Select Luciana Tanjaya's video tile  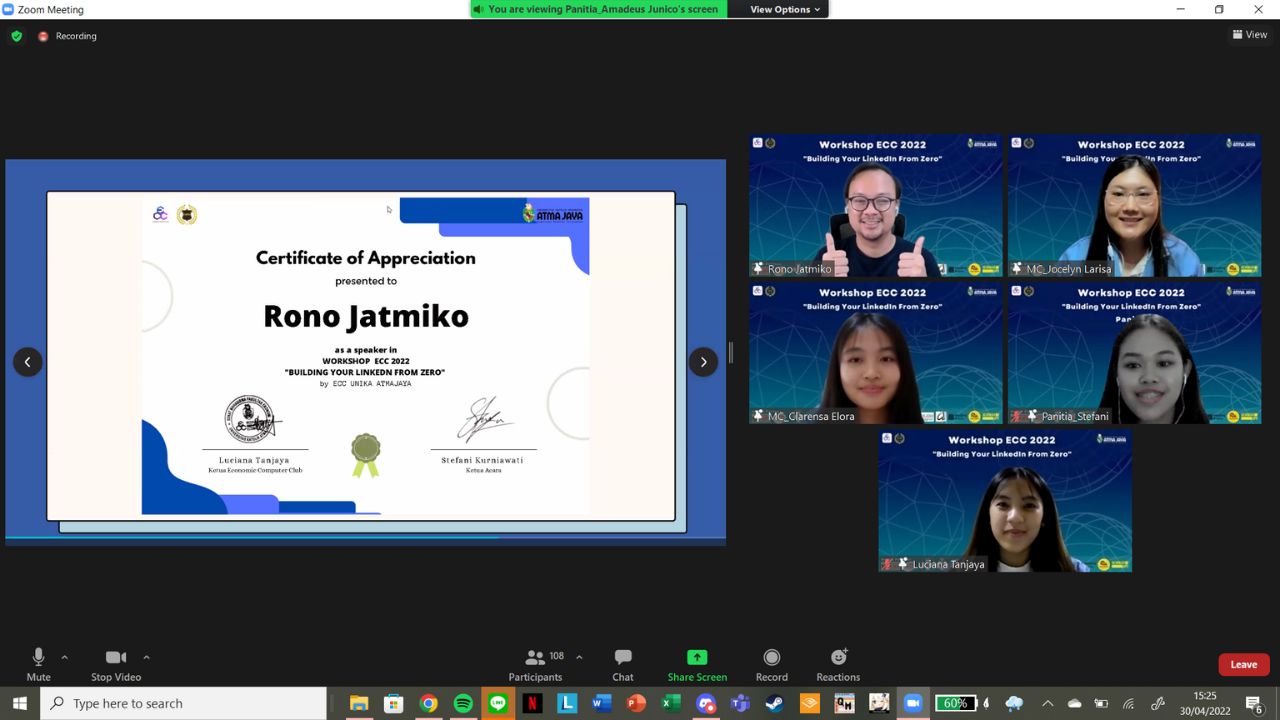click(x=1005, y=501)
